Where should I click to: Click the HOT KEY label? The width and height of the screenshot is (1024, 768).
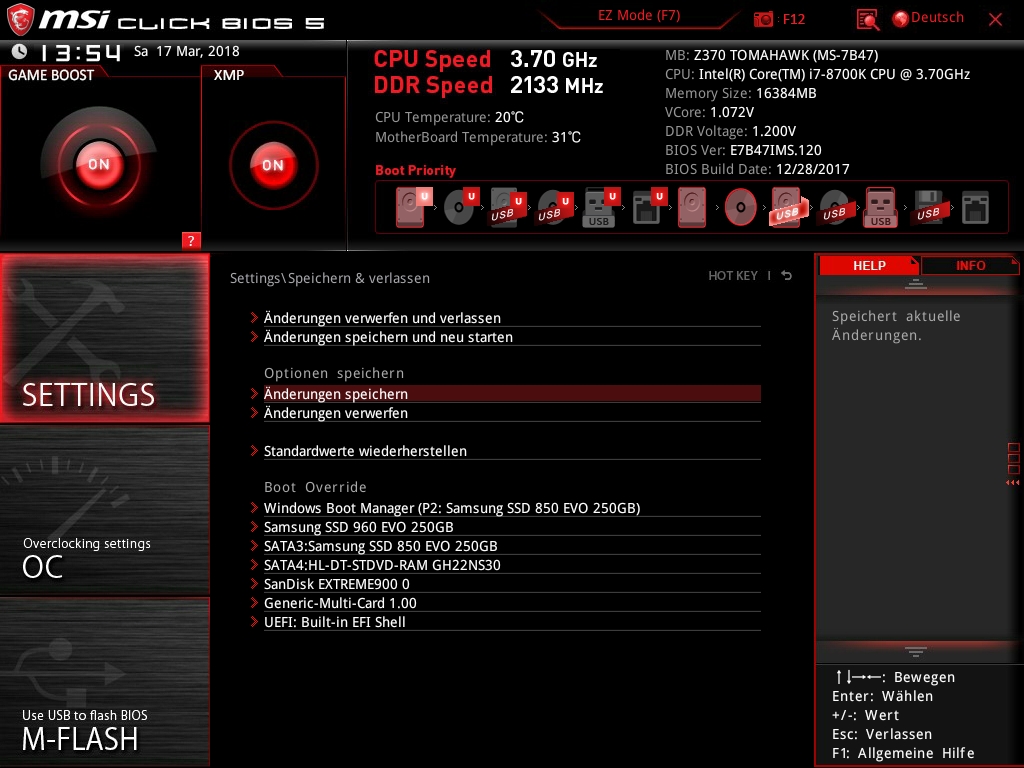[x=733, y=276]
